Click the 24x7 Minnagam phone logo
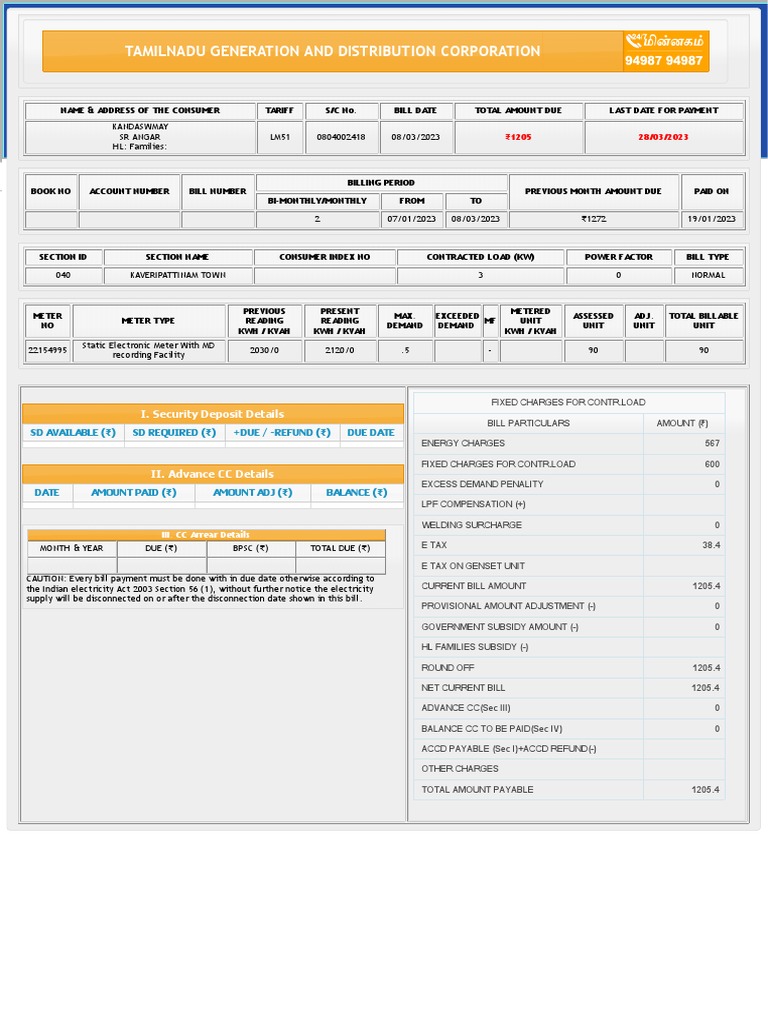 click(664, 41)
